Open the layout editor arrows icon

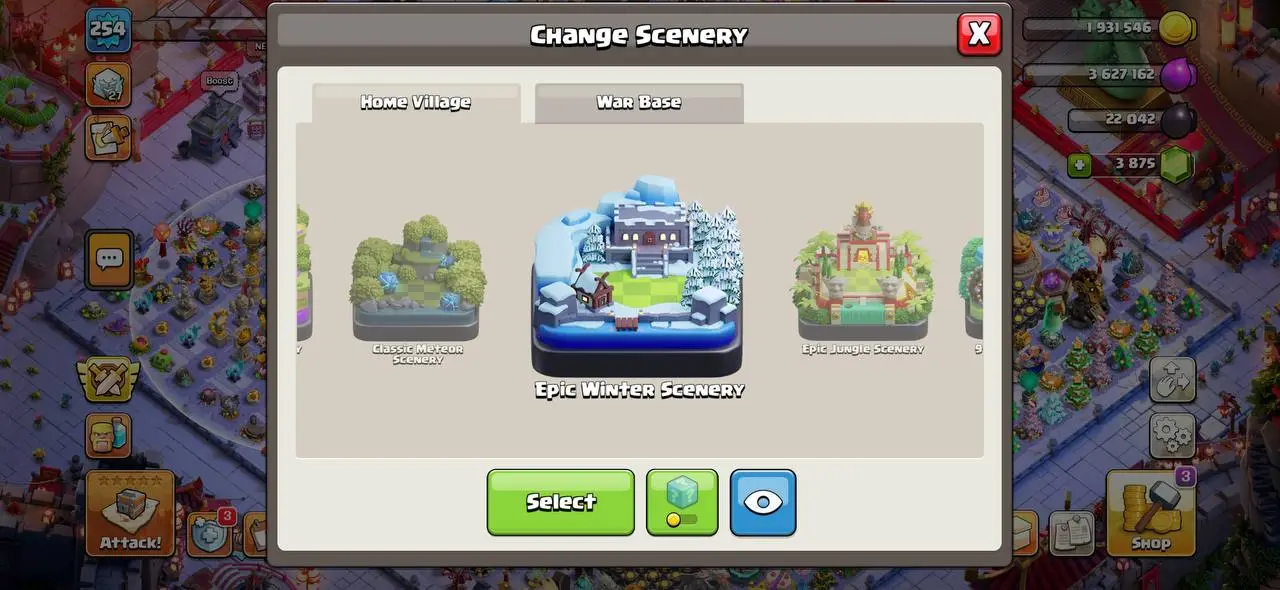1172,380
